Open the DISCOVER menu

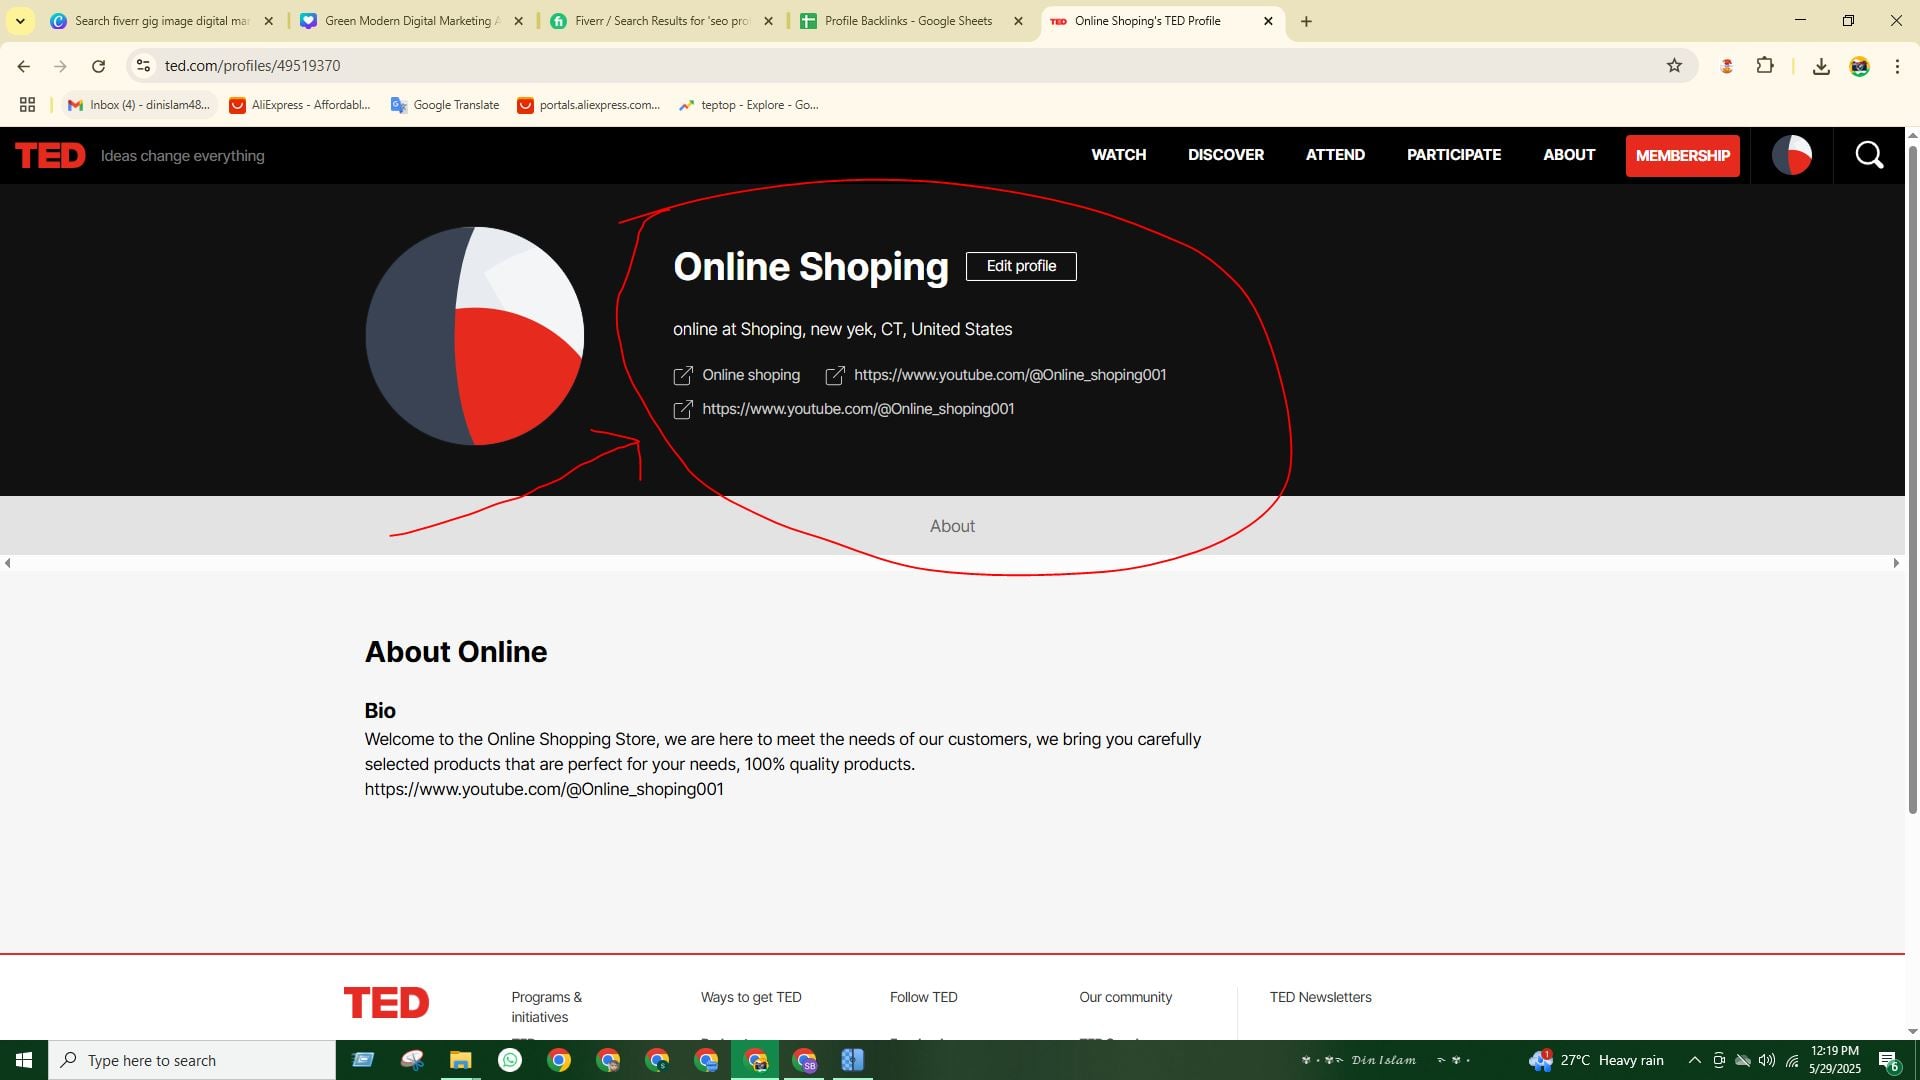click(x=1225, y=155)
